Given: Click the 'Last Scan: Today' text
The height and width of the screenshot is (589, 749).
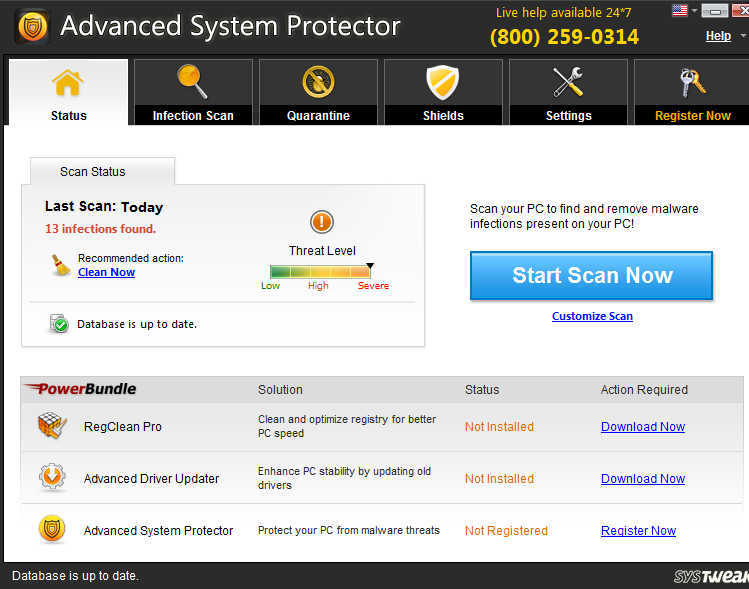Looking at the screenshot, I should pos(104,207).
